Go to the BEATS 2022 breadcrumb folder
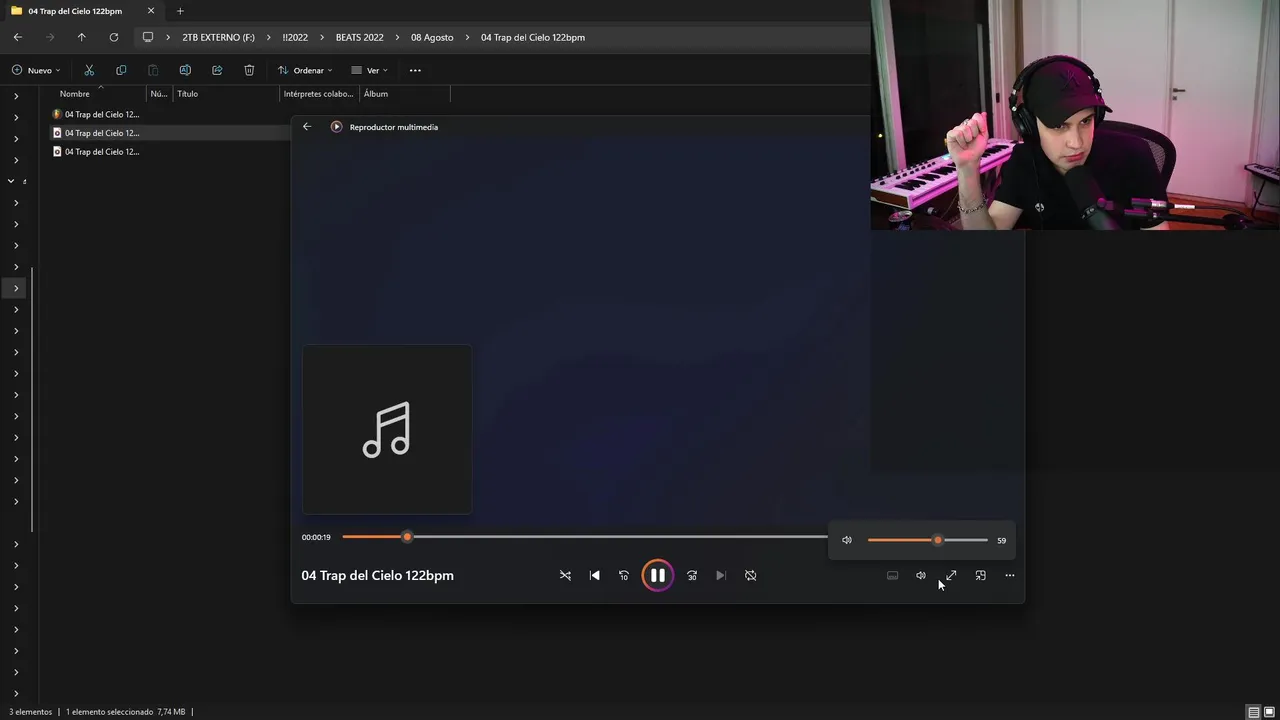This screenshot has width=1280, height=720. point(359,37)
